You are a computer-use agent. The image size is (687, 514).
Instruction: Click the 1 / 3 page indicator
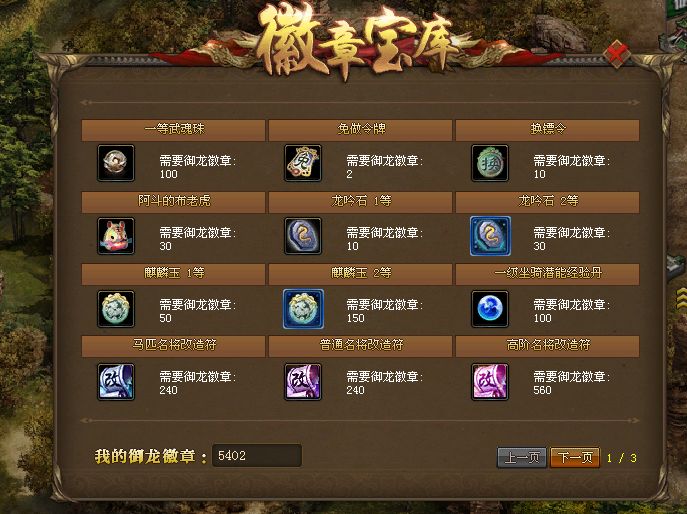pos(621,458)
